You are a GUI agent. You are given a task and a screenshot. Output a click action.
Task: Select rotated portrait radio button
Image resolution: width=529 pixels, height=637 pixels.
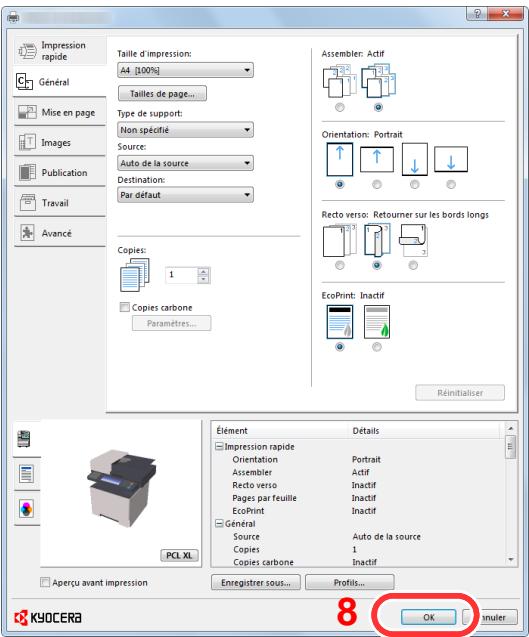(x=414, y=184)
